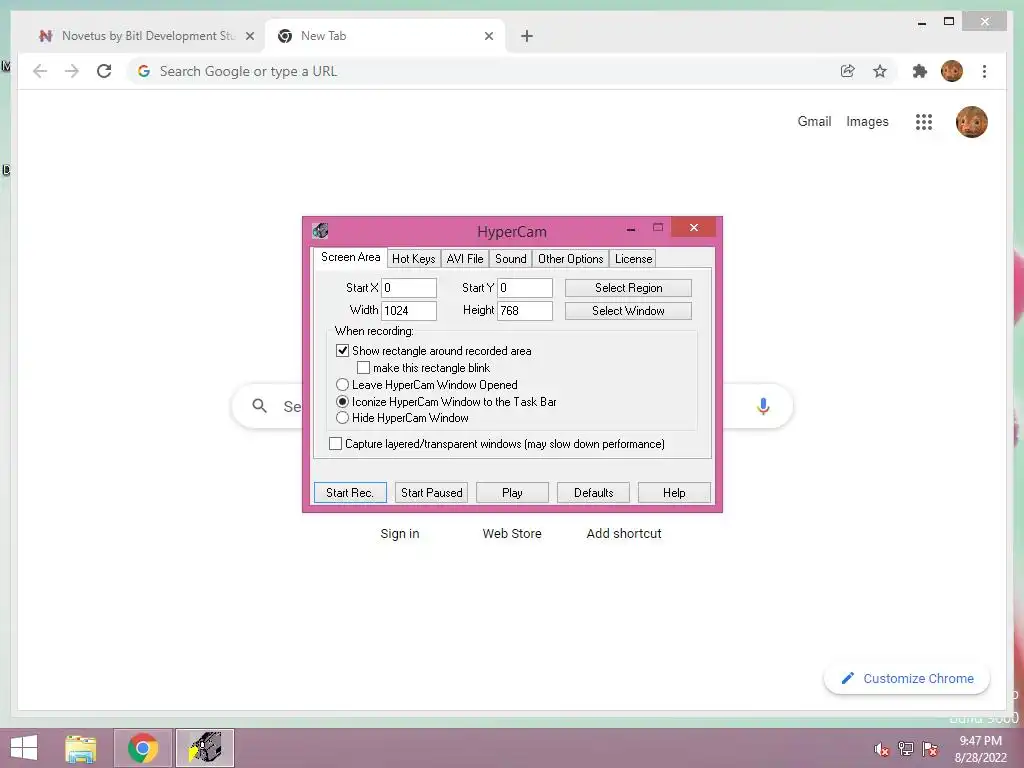
Task: Click the search magnifier icon on Google
Action: pos(259,406)
